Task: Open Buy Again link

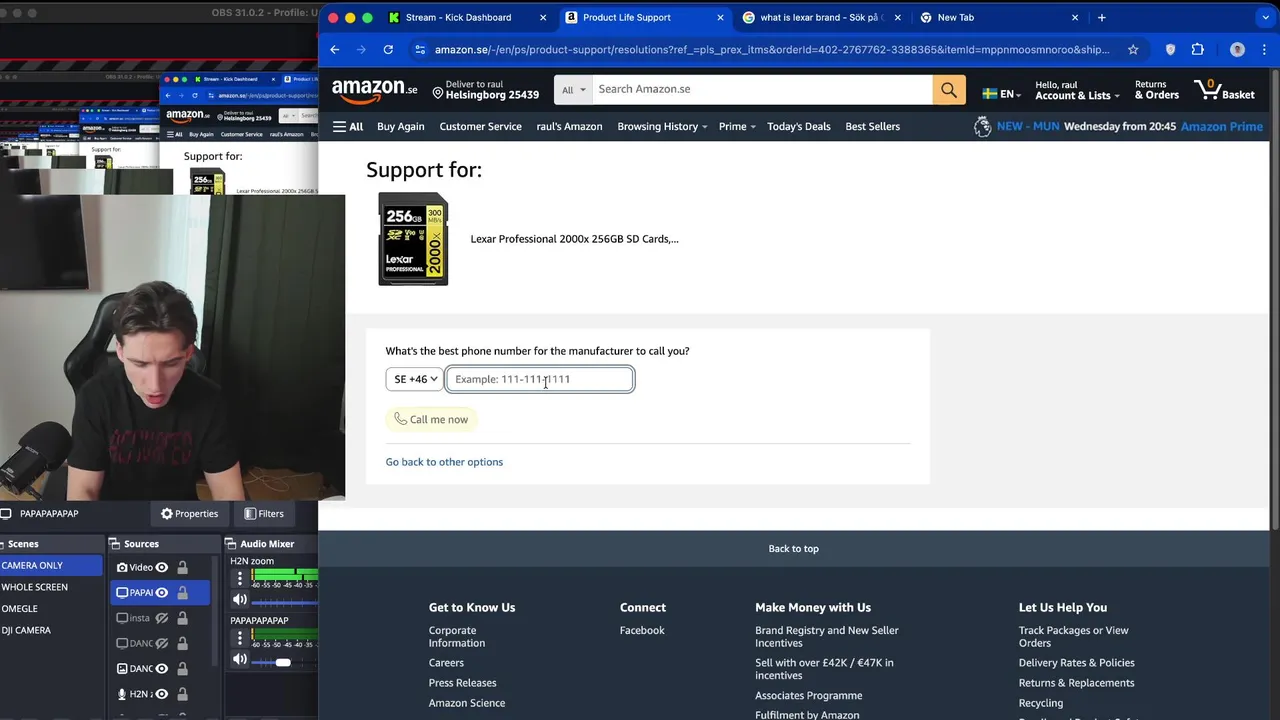Action: pos(401,126)
